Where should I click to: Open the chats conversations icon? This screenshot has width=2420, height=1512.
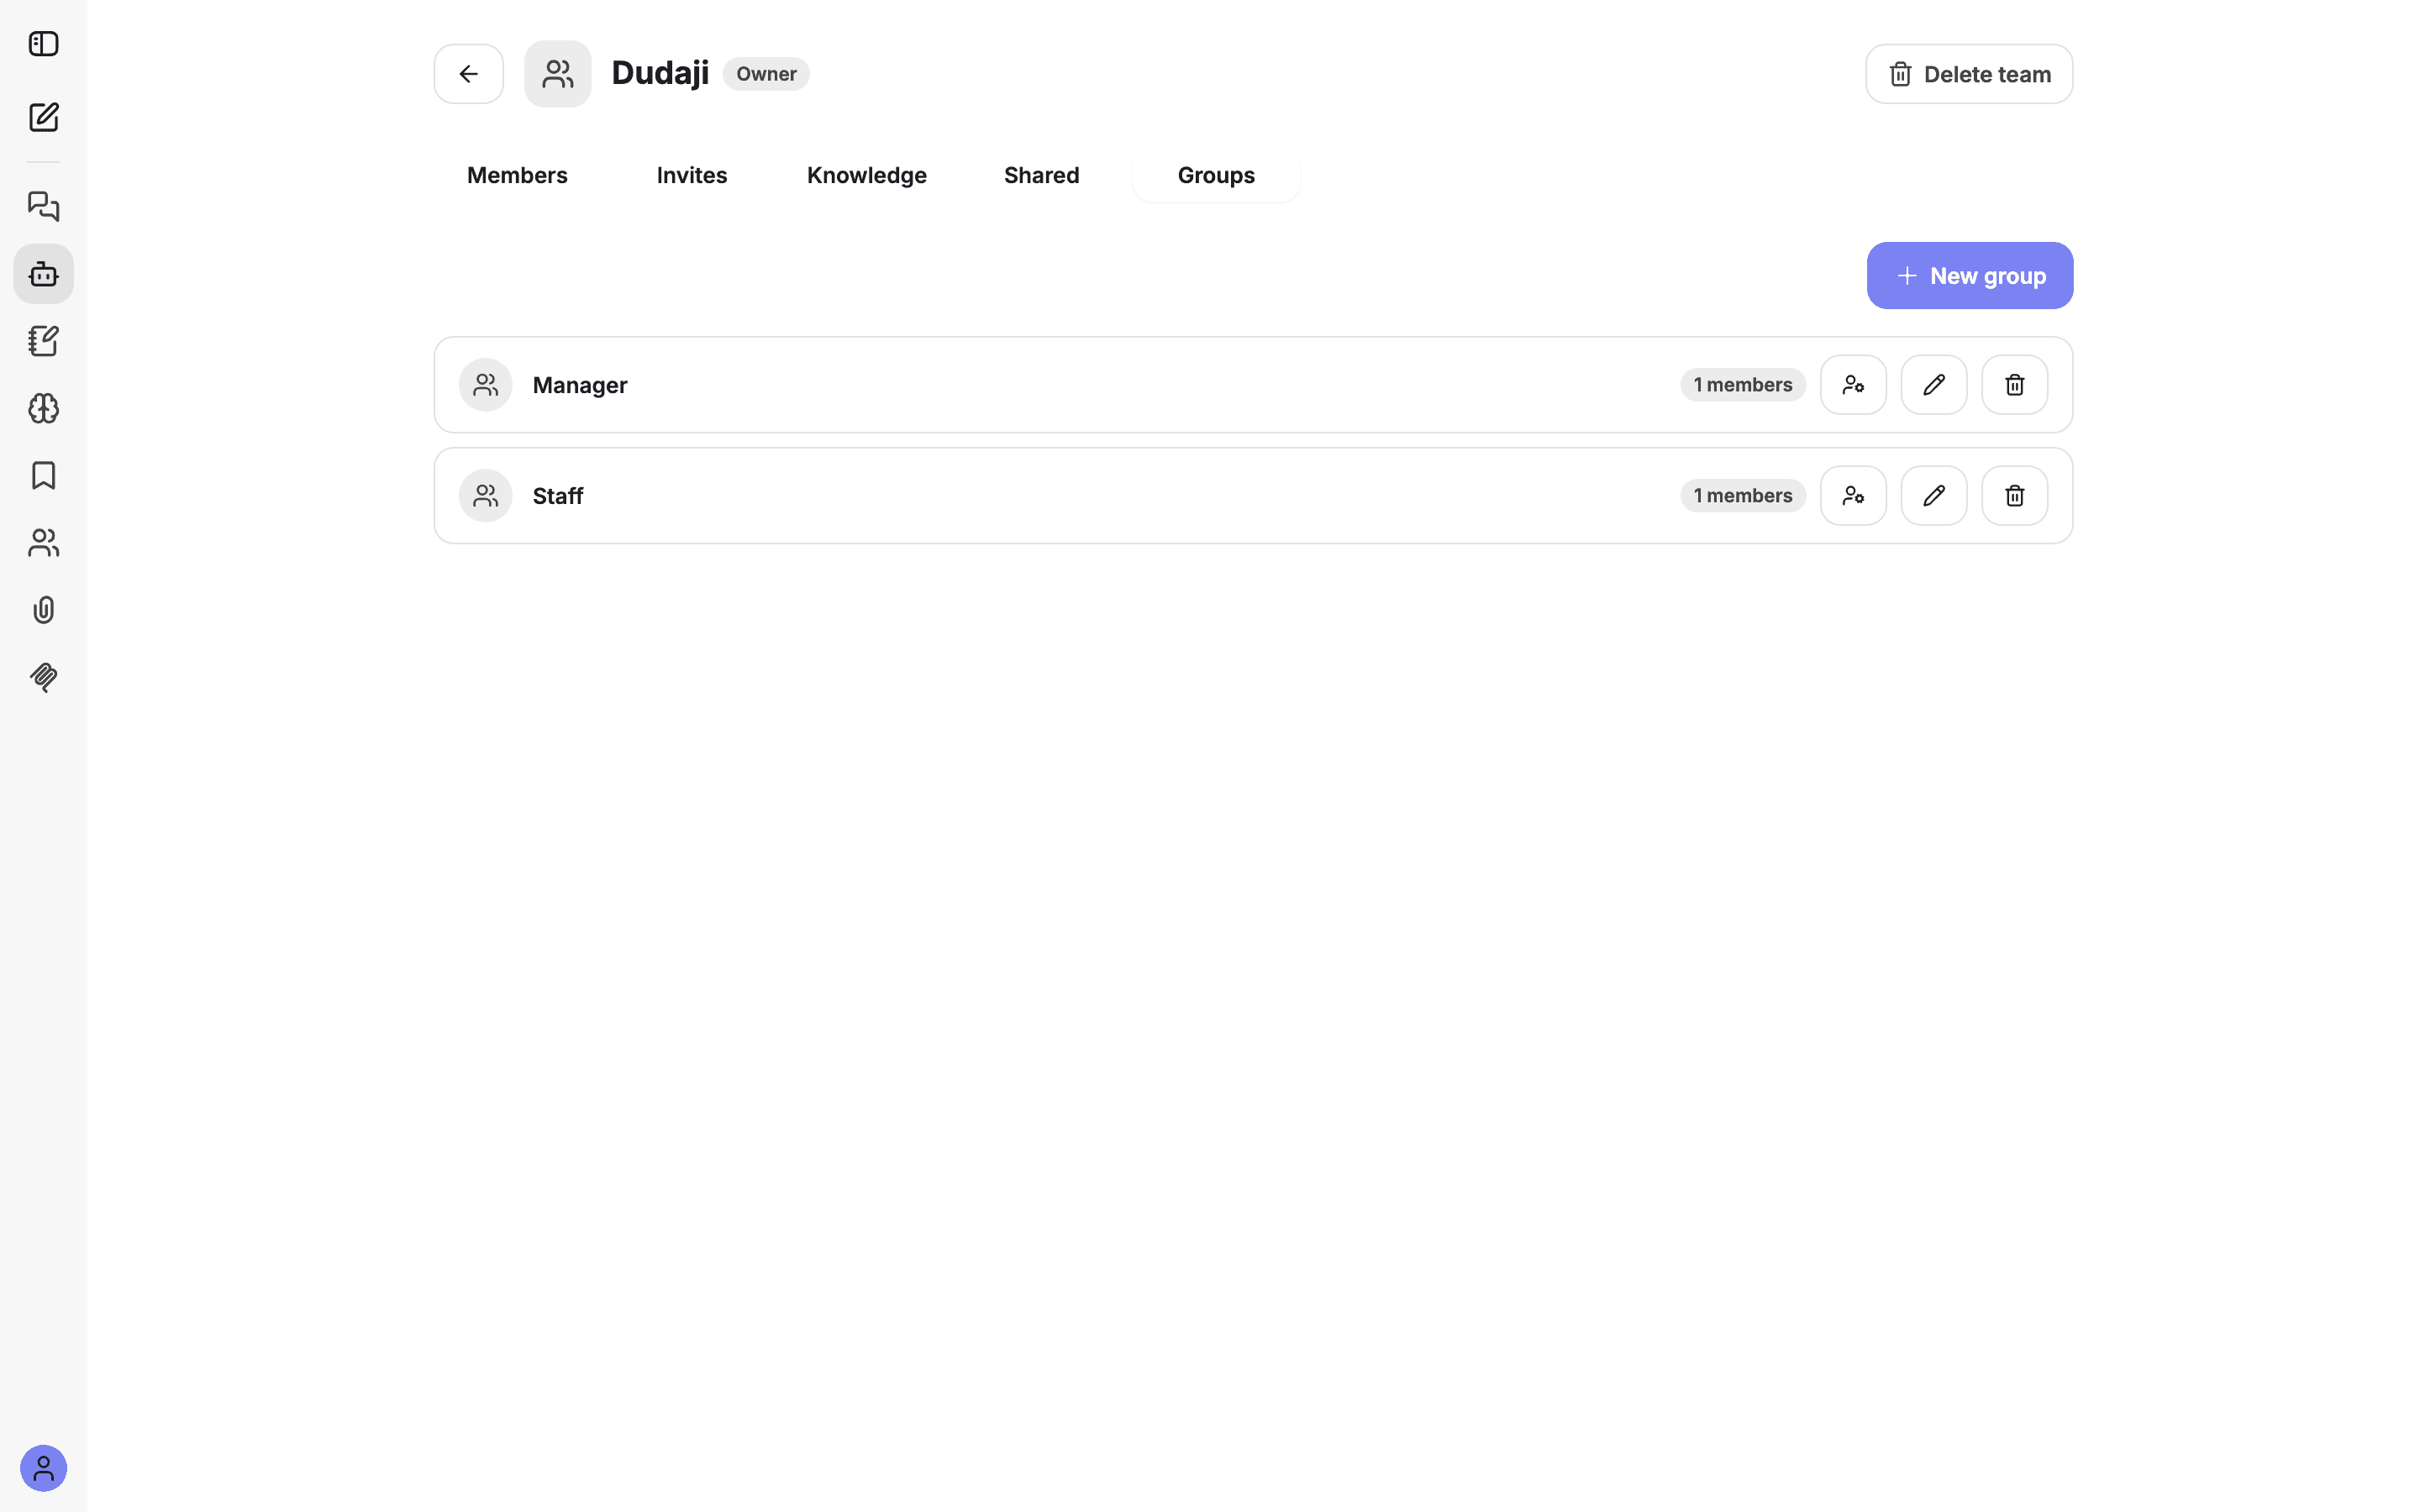(x=43, y=206)
